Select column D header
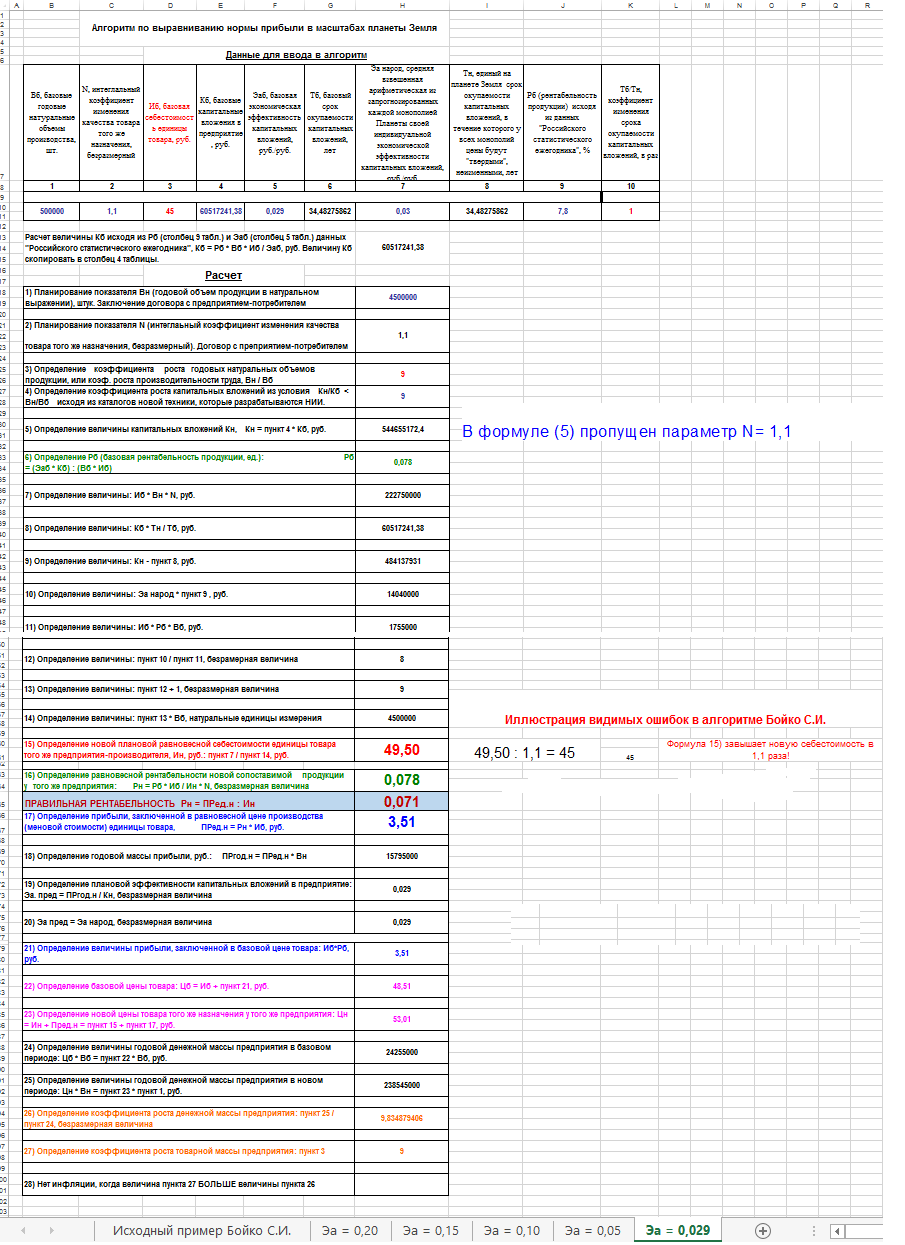 168,5
